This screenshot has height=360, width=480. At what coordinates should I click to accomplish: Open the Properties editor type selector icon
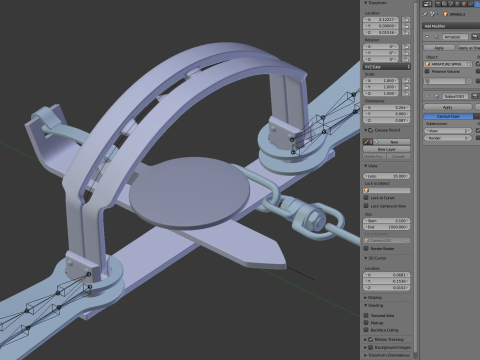[x=427, y=4]
